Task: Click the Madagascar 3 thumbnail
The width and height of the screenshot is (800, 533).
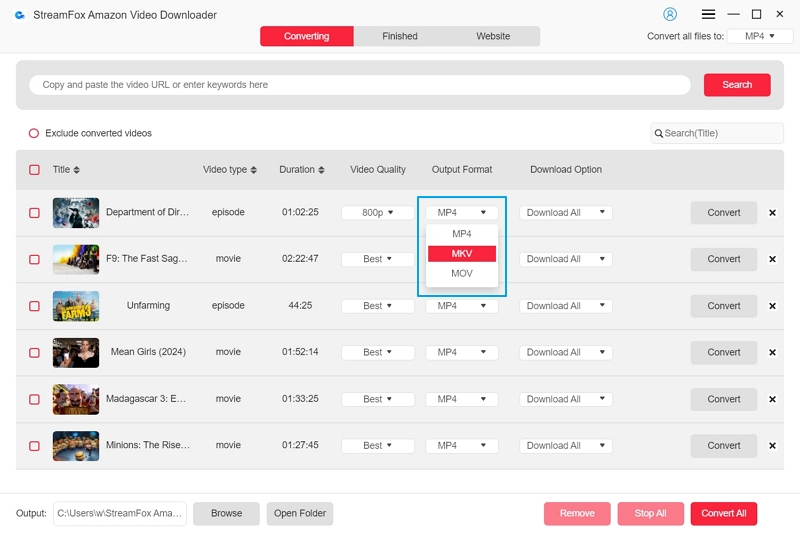Action: pos(76,399)
